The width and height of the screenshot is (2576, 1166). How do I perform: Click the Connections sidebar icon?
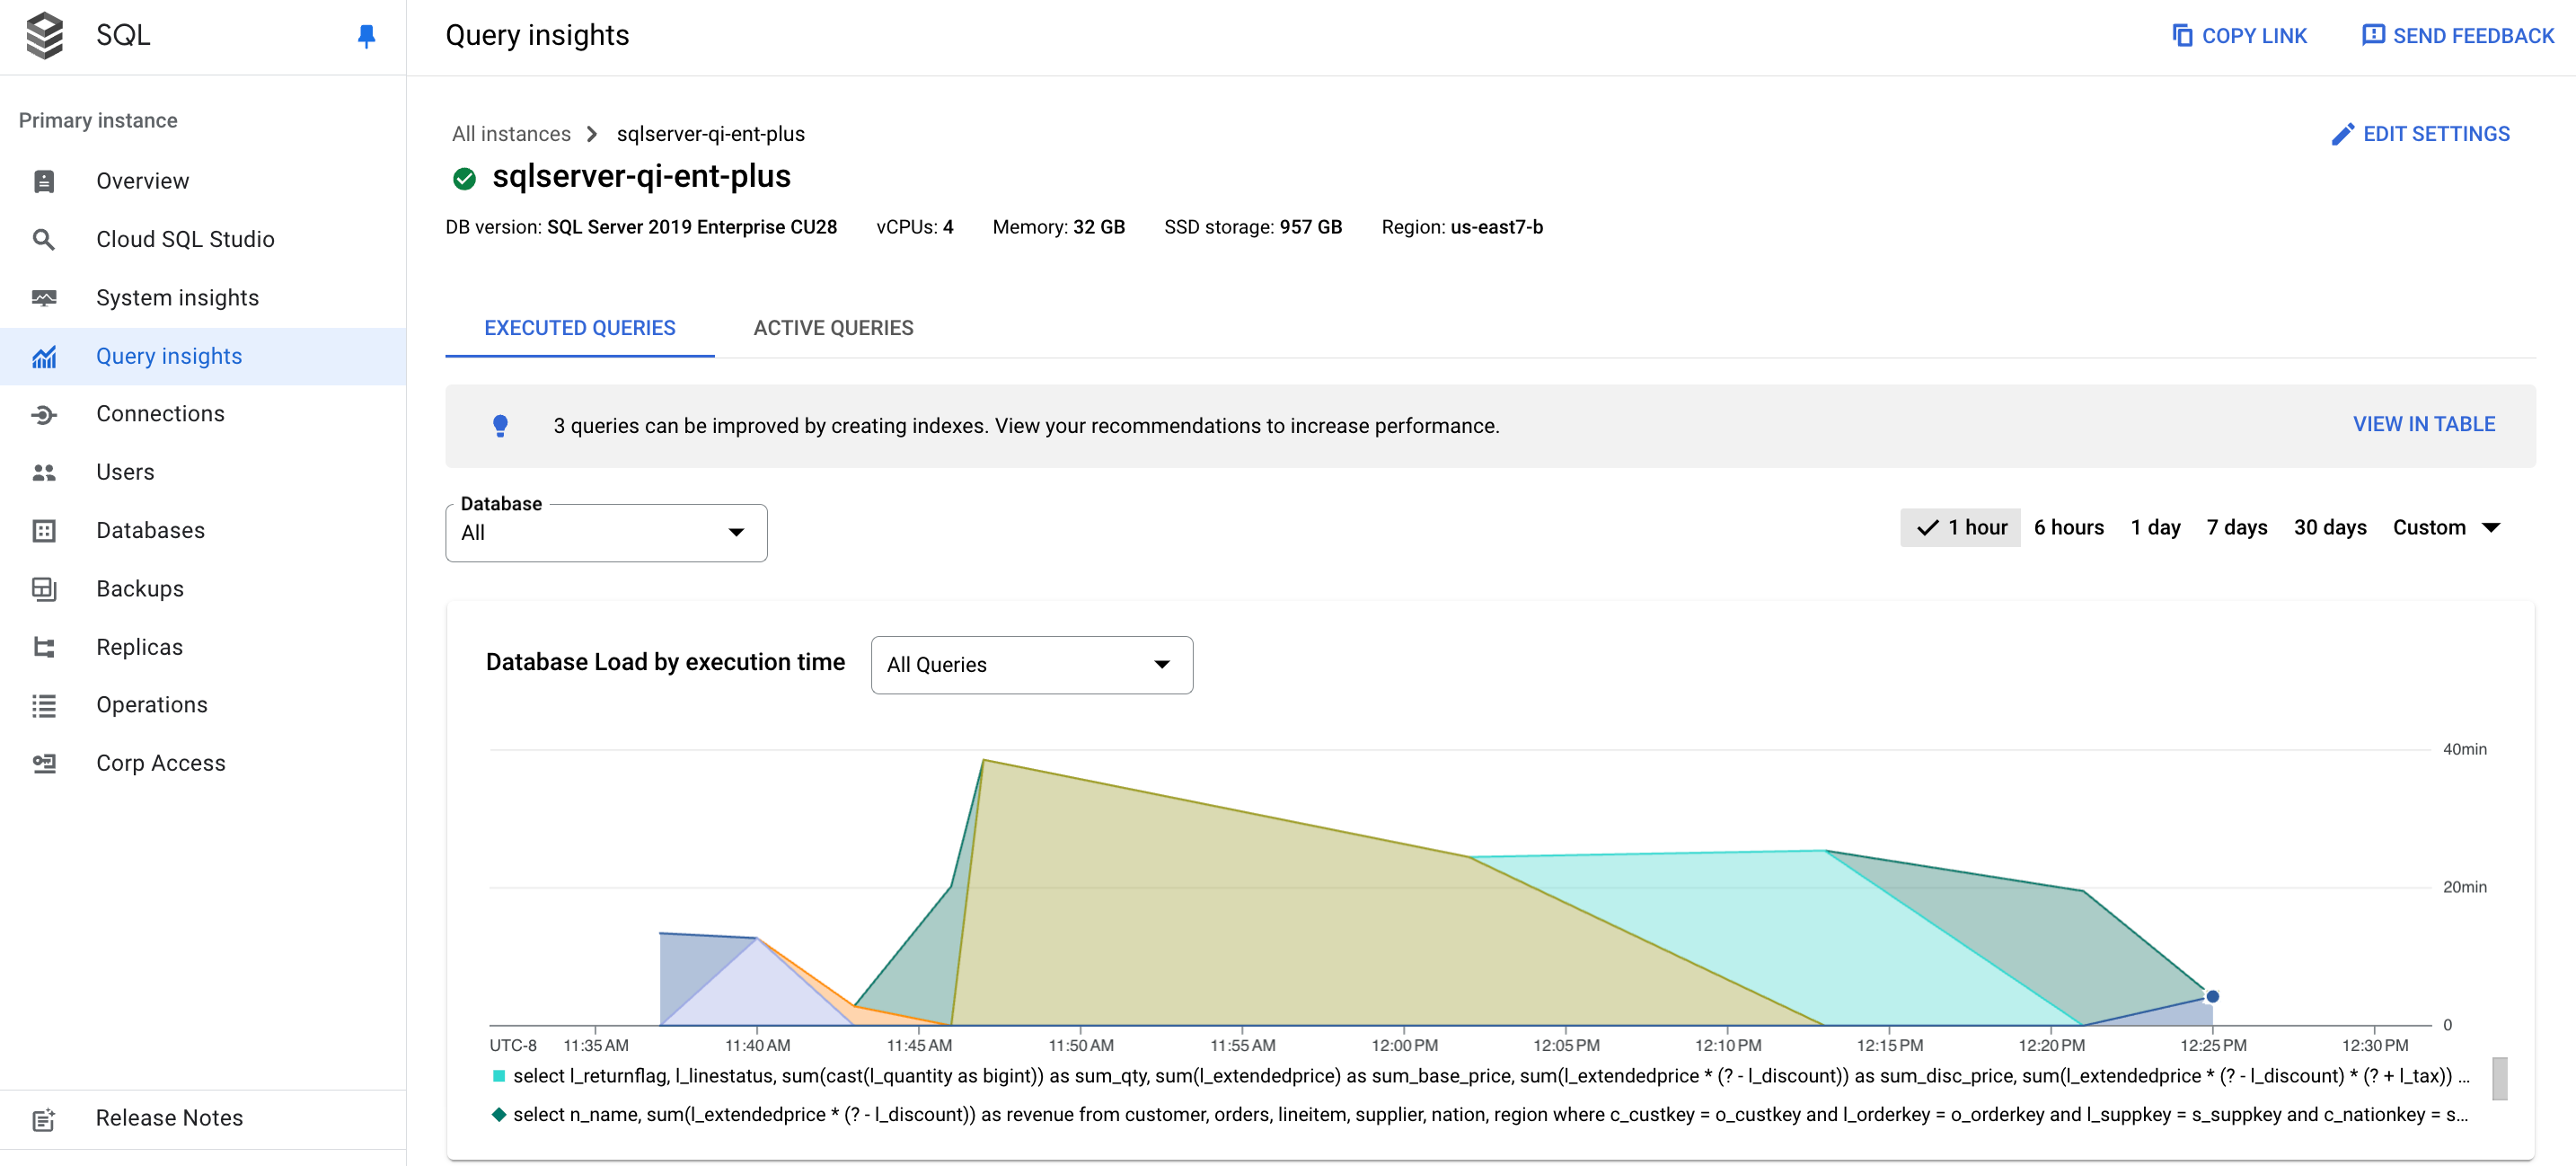tap(43, 414)
